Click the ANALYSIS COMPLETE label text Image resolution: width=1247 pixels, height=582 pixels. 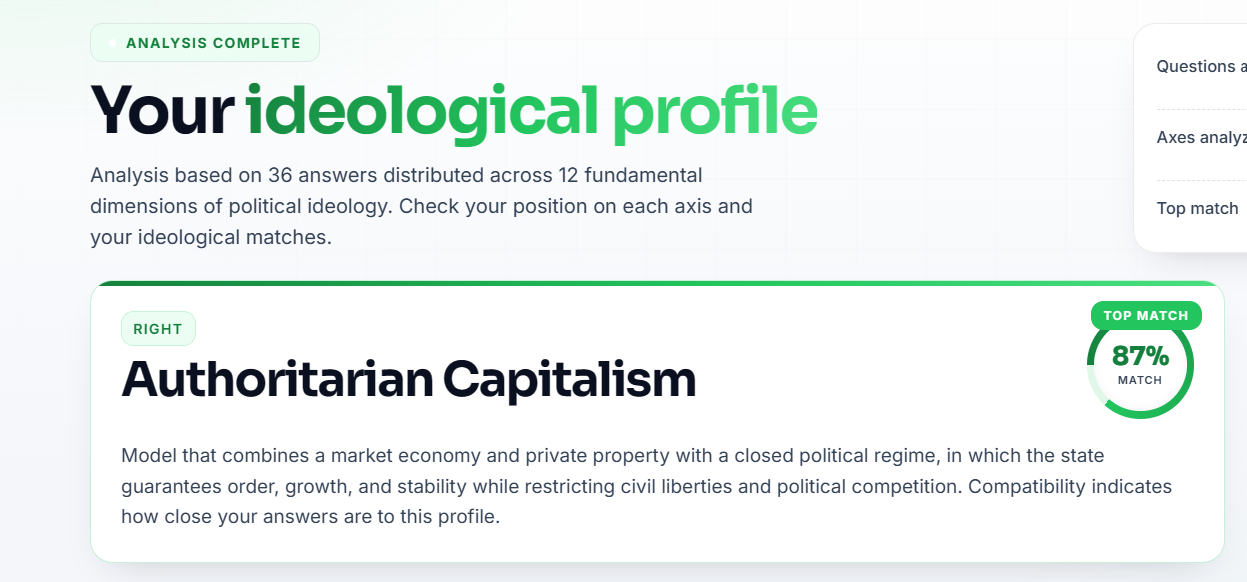[x=213, y=43]
